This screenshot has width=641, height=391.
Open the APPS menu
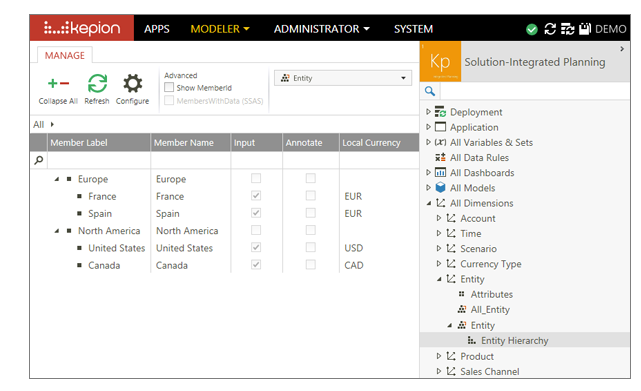click(x=157, y=29)
